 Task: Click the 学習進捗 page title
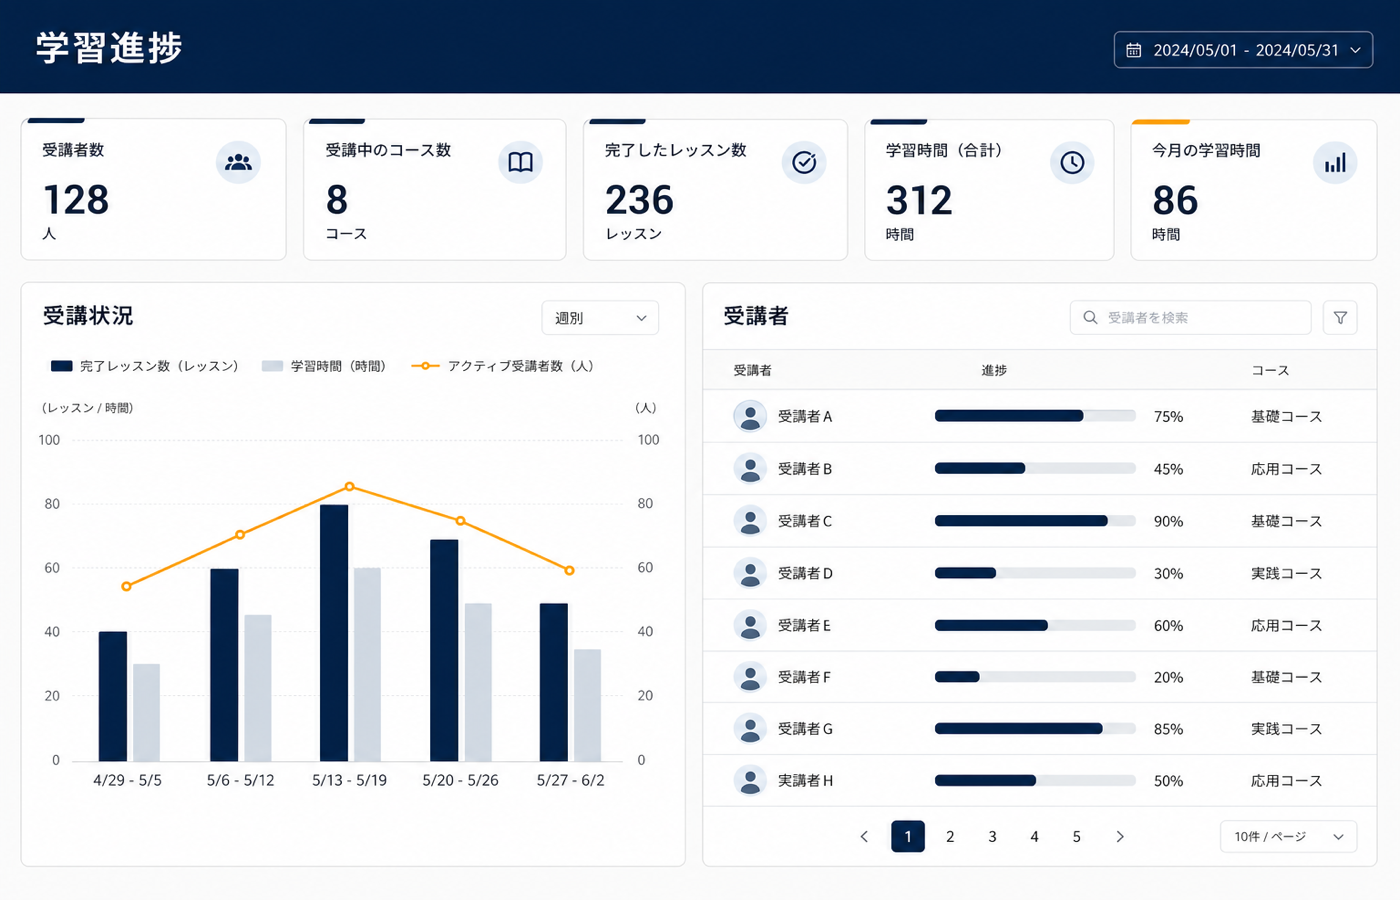point(109,48)
